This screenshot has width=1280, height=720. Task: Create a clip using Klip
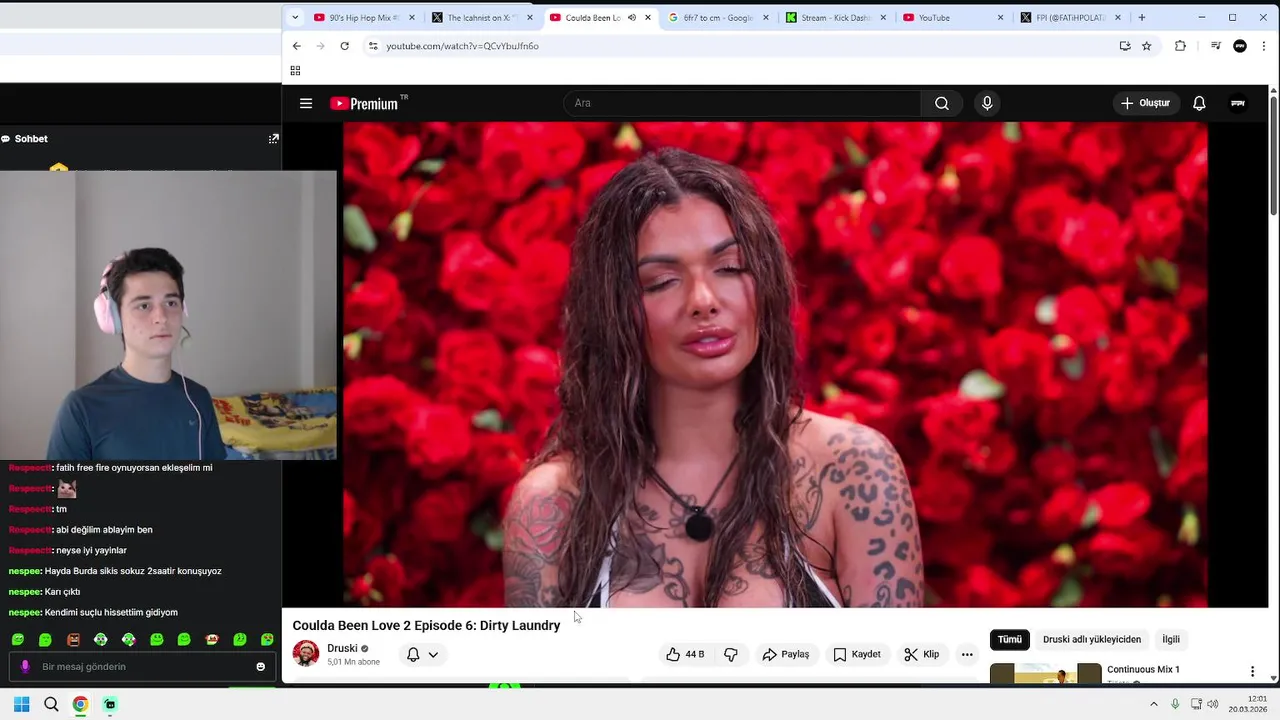(922, 654)
